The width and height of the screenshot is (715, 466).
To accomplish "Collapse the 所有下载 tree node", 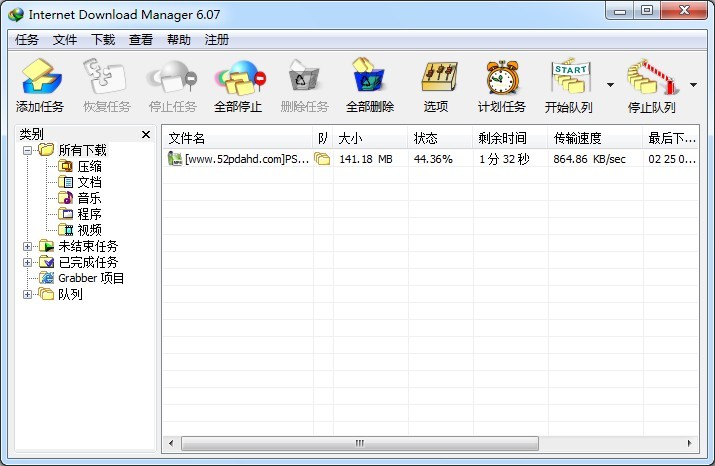I will (28, 150).
